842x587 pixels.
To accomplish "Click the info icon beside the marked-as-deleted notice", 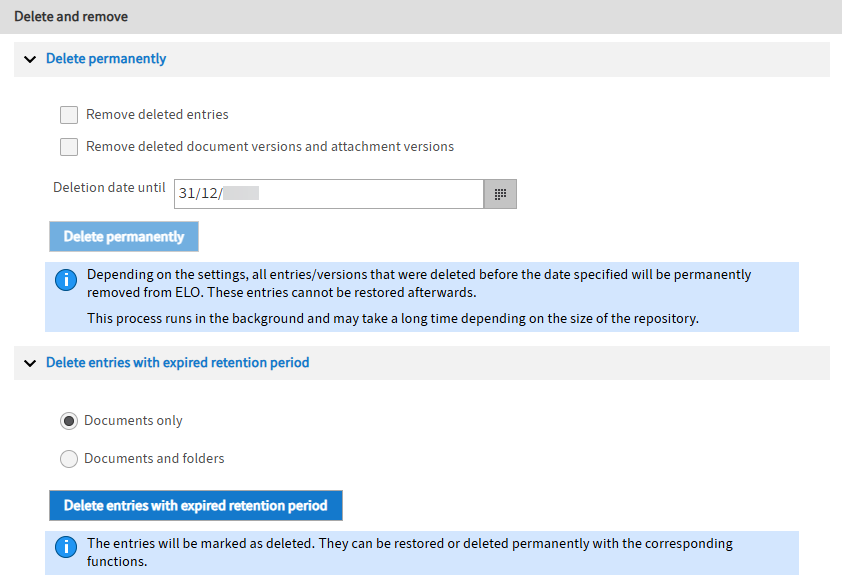I will (66, 547).
